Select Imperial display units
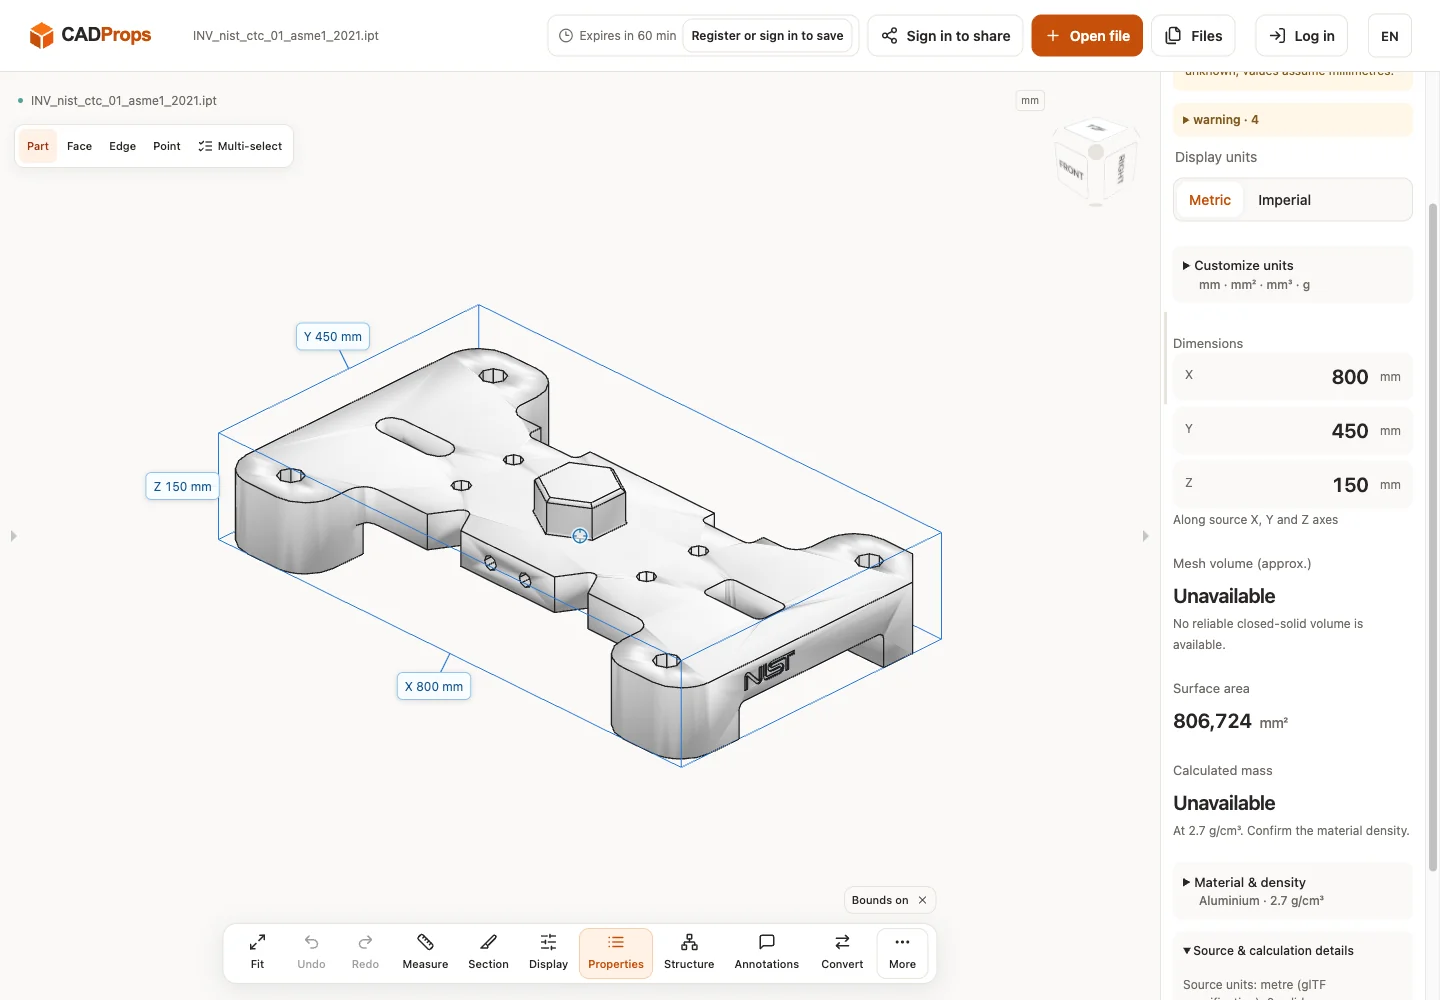This screenshot has height=1000, width=1440. pos(1284,200)
